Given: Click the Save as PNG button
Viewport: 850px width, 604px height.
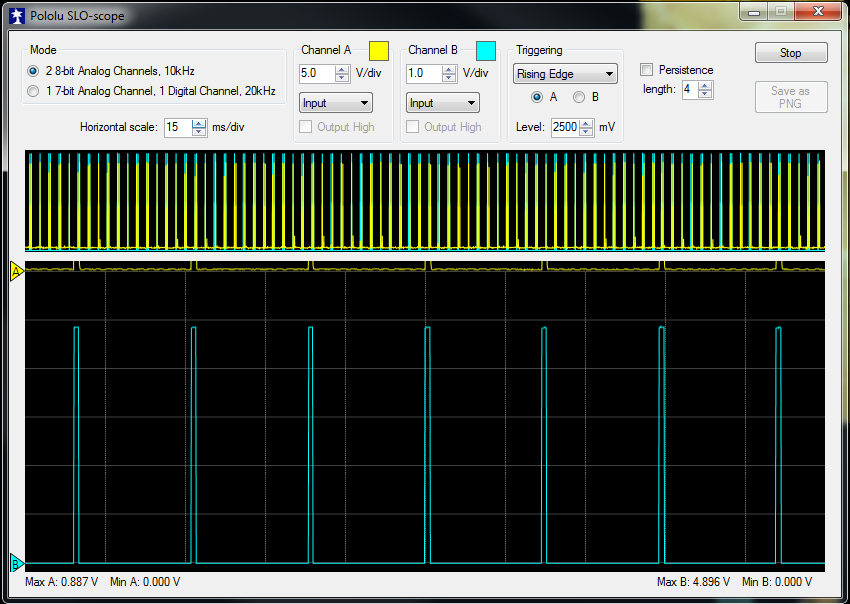Looking at the screenshot, I should coord(791,97).
